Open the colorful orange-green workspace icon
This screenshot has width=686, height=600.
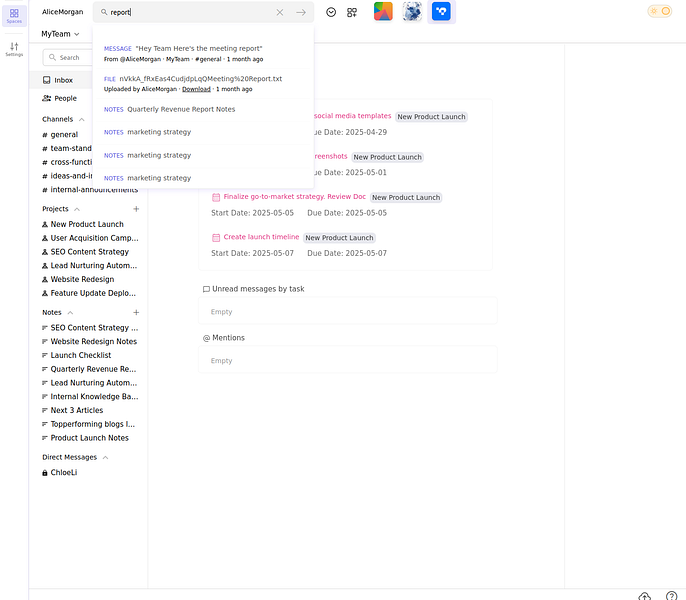click(x=383, y=11)
